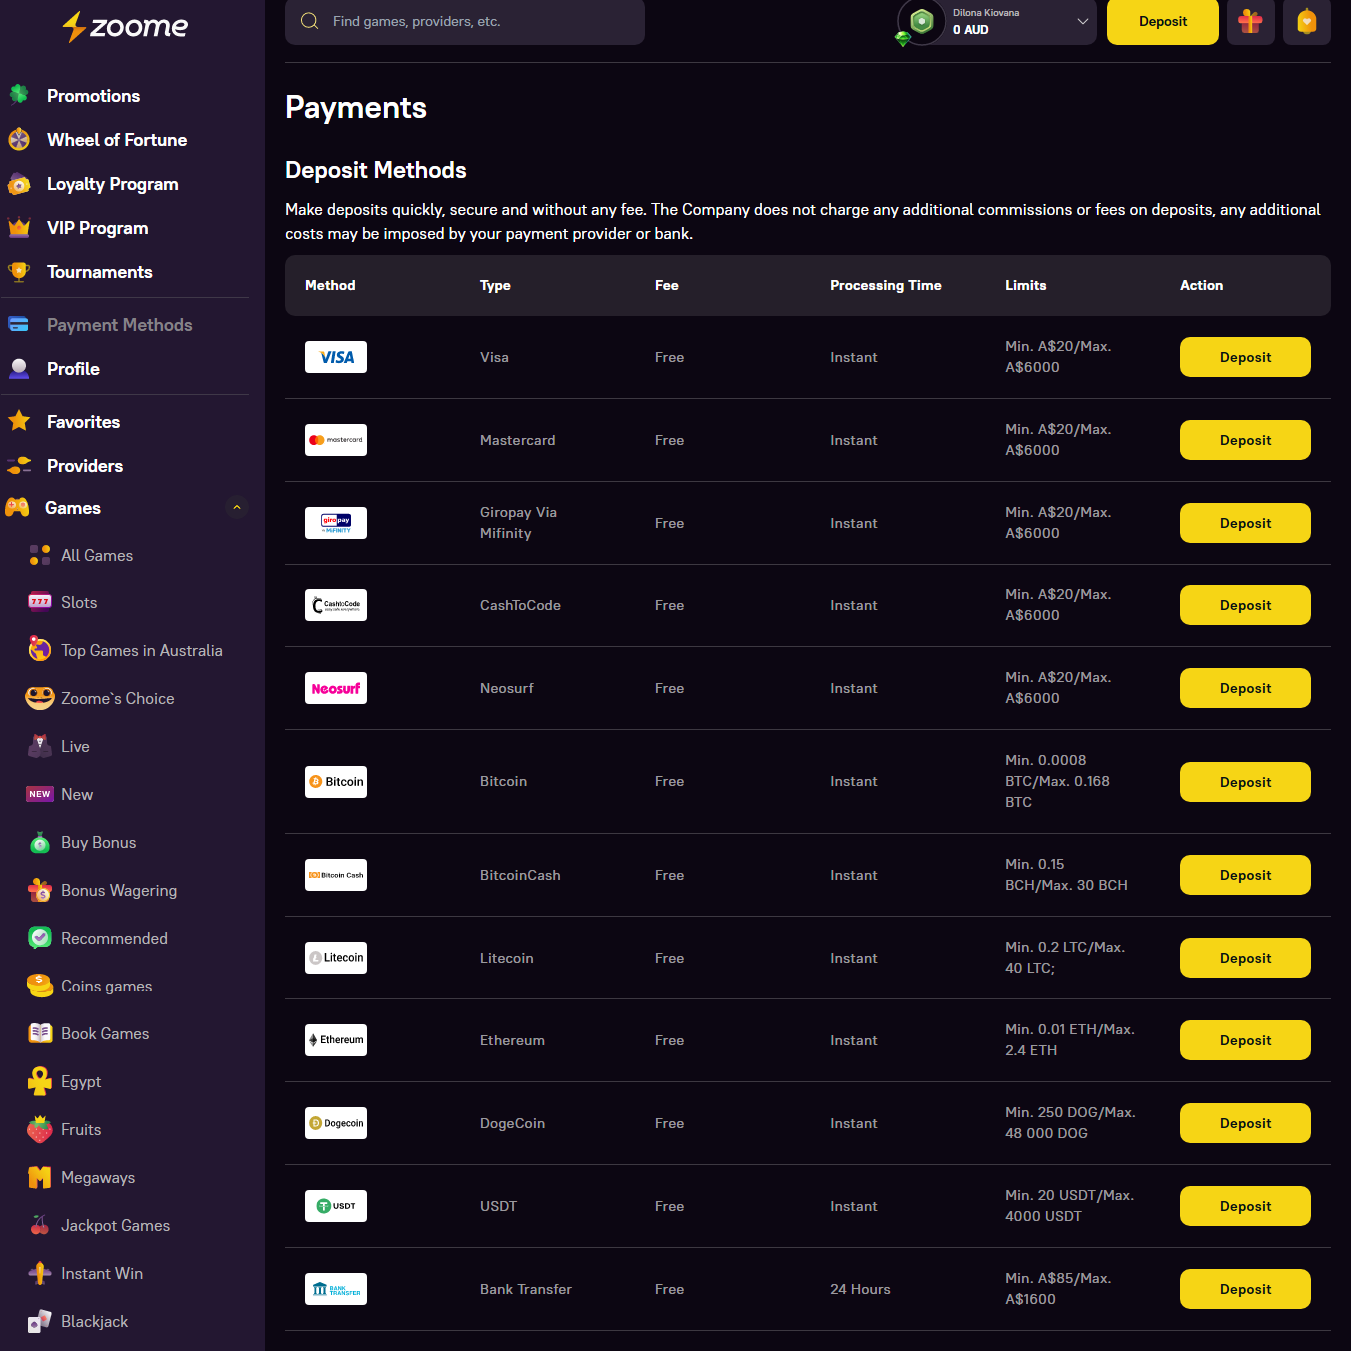Viewport: 1351px width, 1351px height.
Task: Click the Bank Transfer logo
Action: point(336,1289)
